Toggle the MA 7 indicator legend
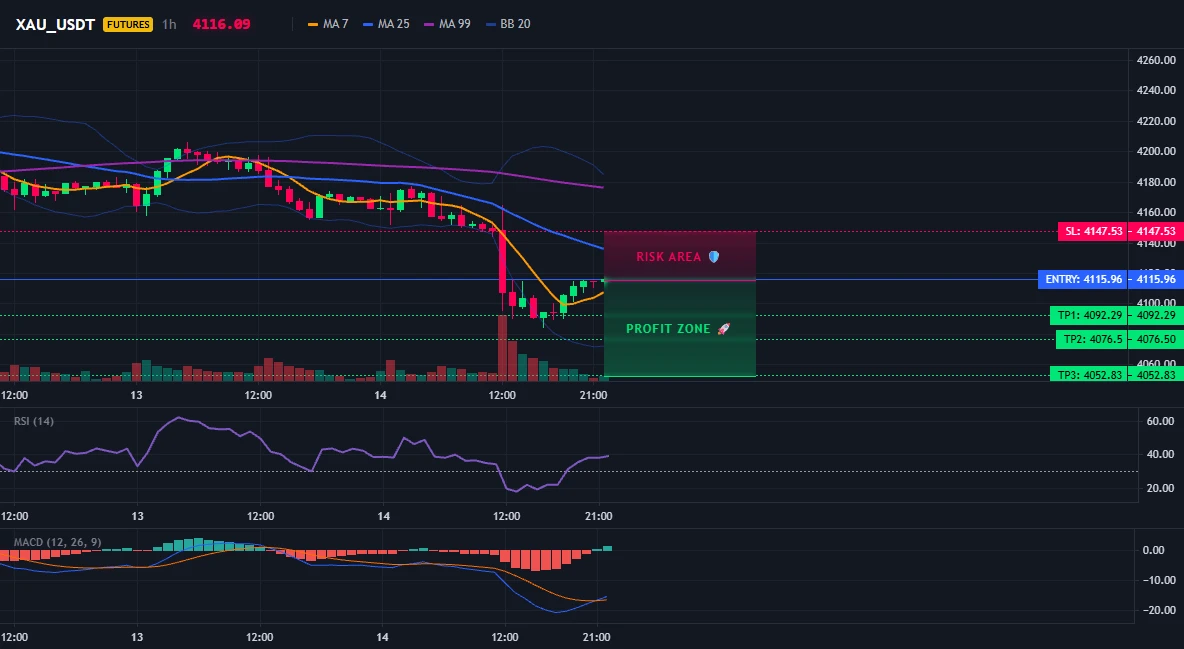This screenshot has height=649, width=1184. coord(328,24)
